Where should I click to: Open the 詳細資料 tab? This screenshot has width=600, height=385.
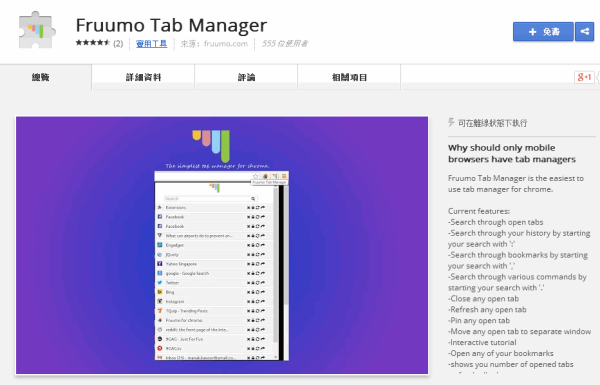[143, 77]
